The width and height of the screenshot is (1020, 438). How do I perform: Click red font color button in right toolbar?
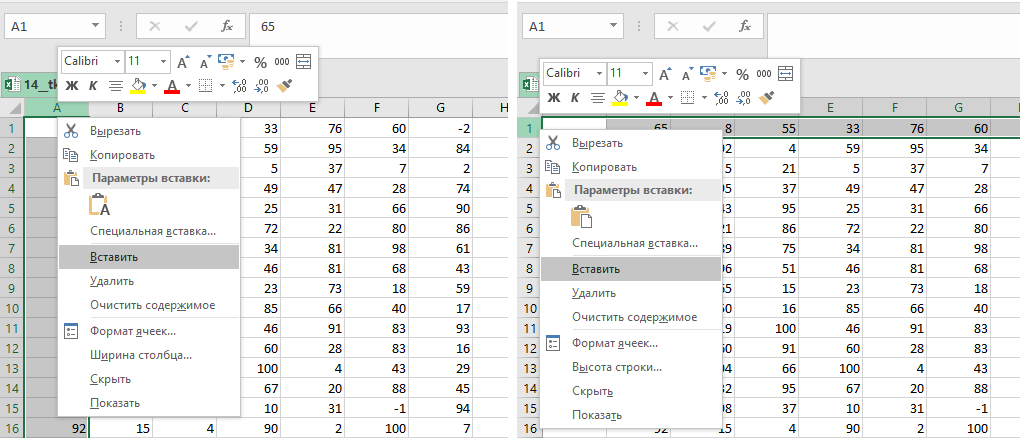pos(654,98)
